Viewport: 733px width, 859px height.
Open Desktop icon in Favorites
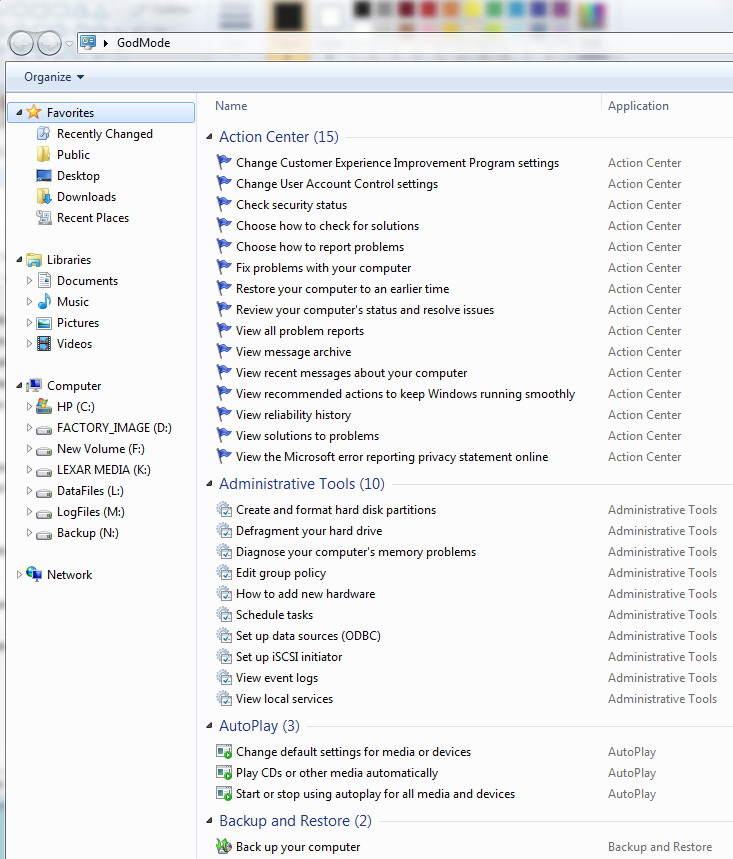44,176
